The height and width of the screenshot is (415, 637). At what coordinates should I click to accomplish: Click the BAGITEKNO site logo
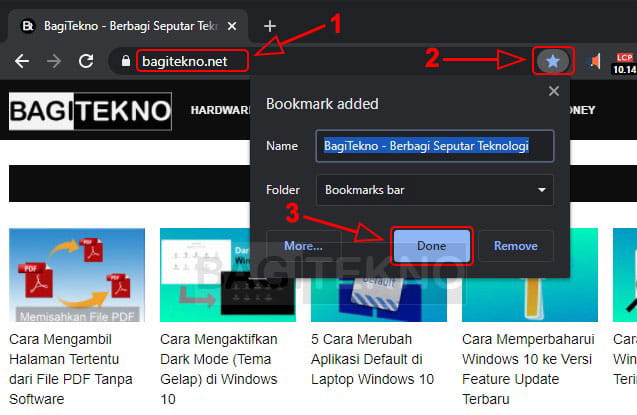90,111
